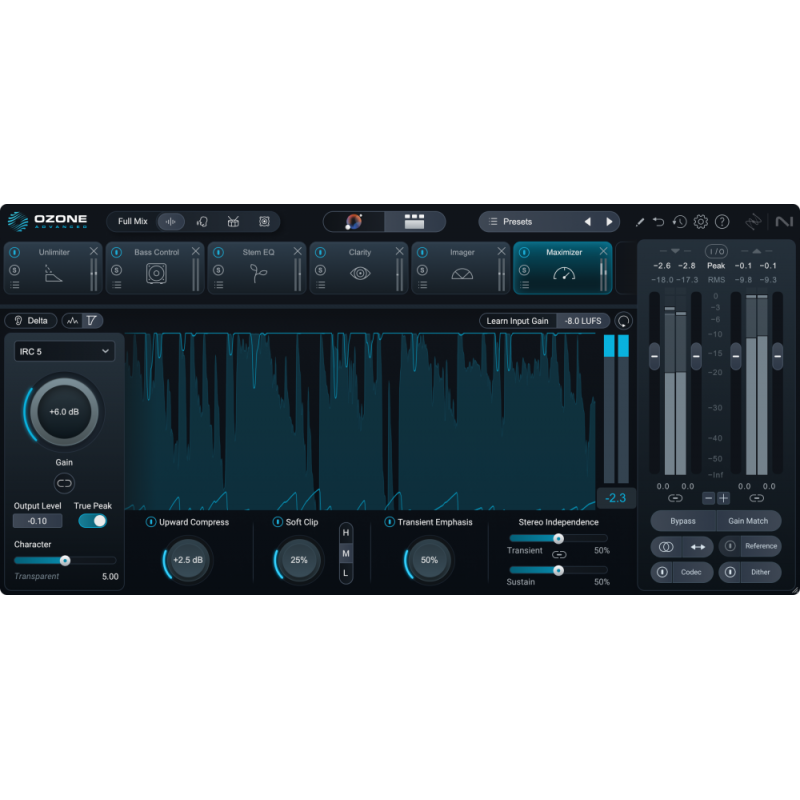The width and height of the screenshot is (800, 800).
Task: Adjust the Character slider handle
Action: [x=66, y=560]
